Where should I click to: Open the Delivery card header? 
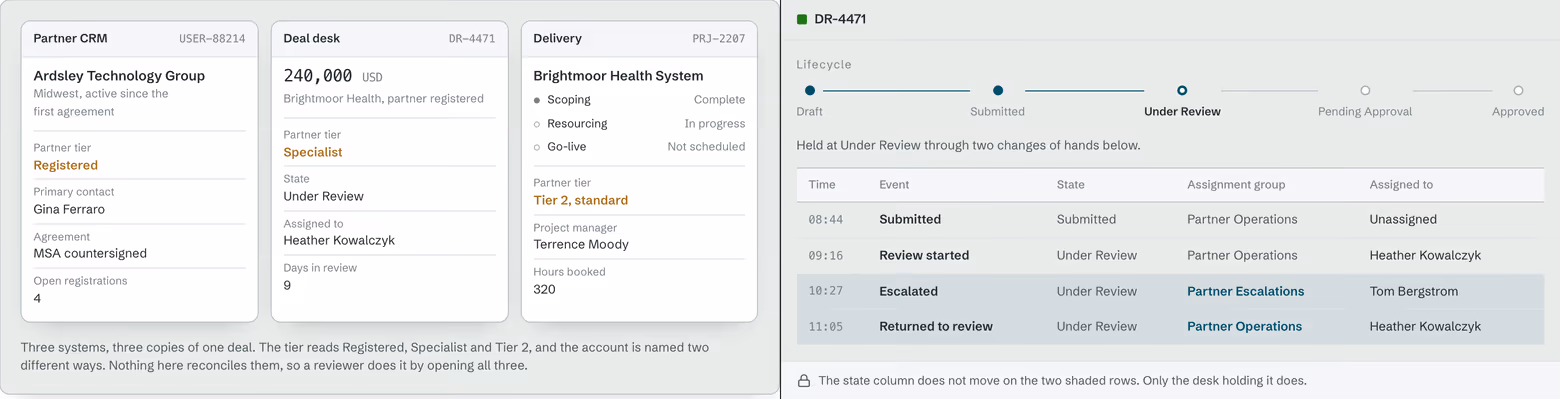[639, 39]
